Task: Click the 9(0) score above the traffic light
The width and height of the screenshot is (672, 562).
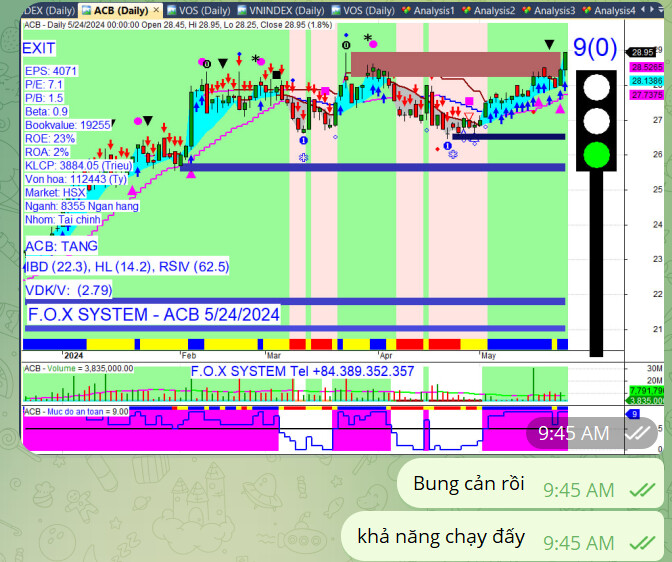Action: (595, 47)
